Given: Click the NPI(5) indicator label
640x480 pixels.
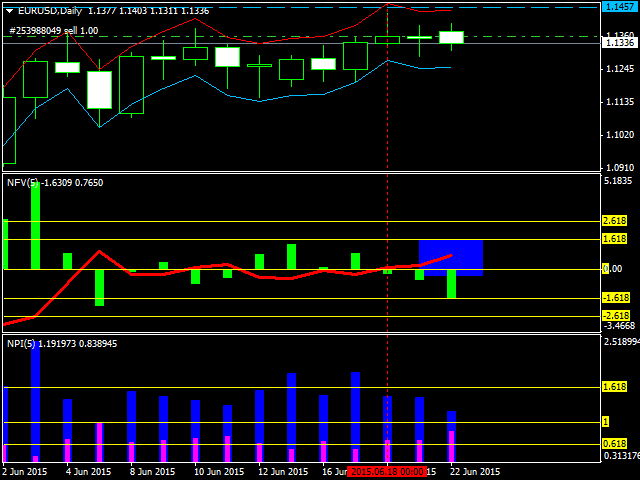Looking at the screenshot, I should click(x=21, y=344).
